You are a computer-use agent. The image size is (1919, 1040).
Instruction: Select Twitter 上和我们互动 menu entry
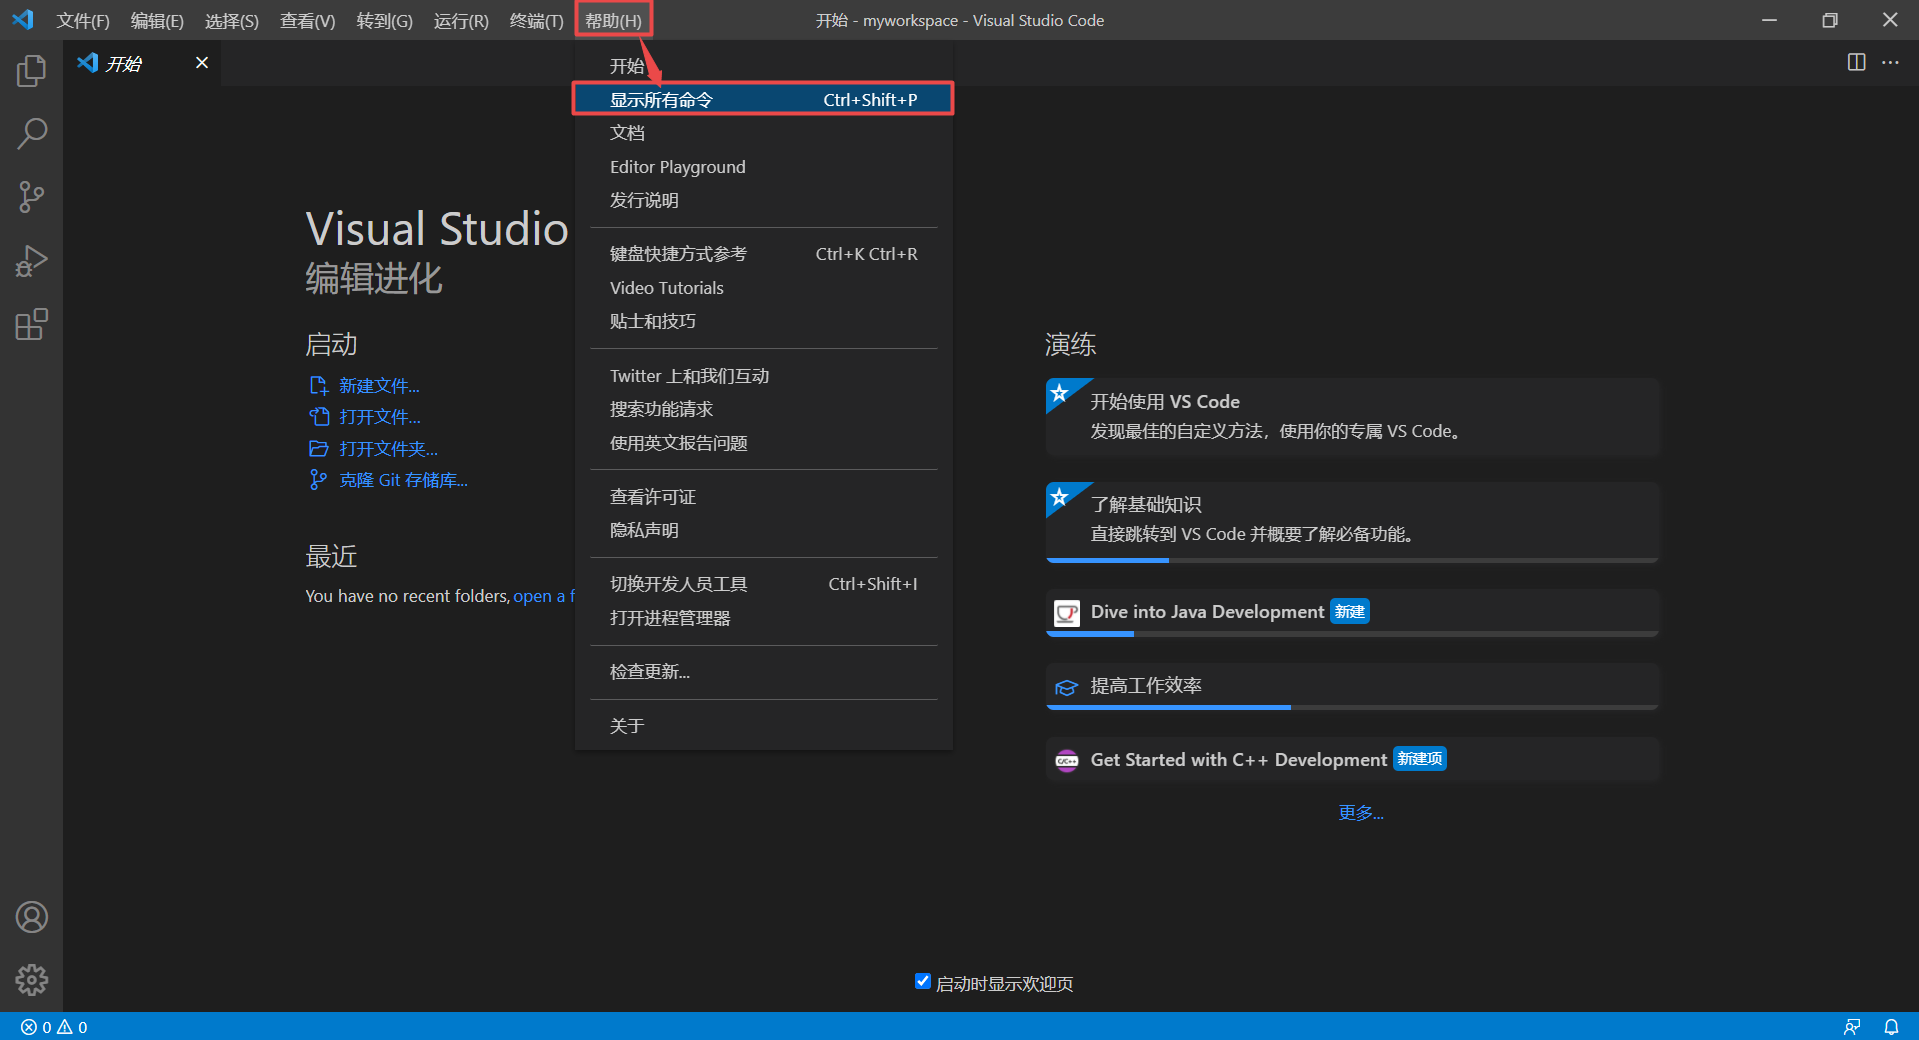[763, 376]
